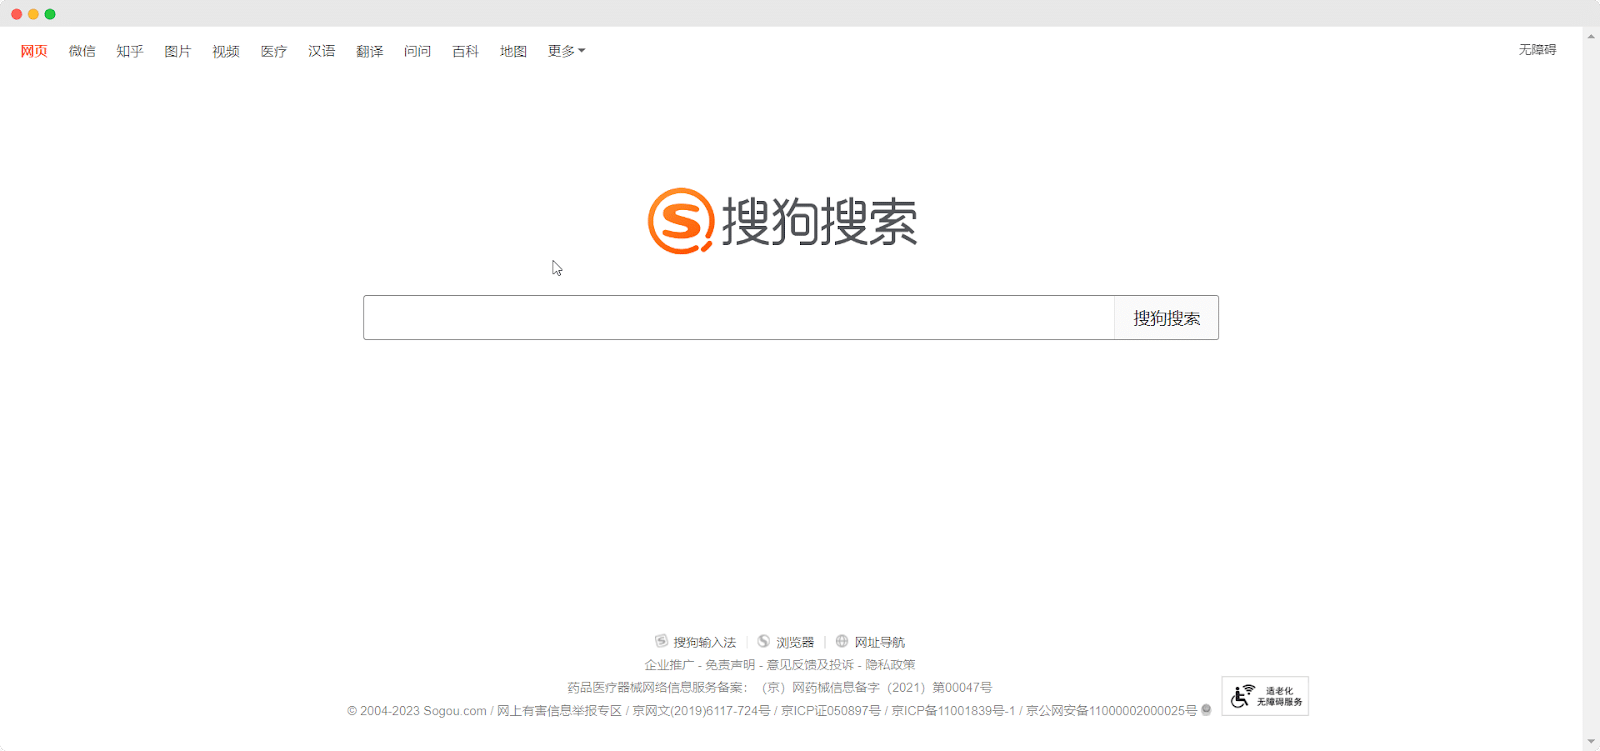Switch to 知乎 search
The image size is (1600, 751).
[130, 51]
